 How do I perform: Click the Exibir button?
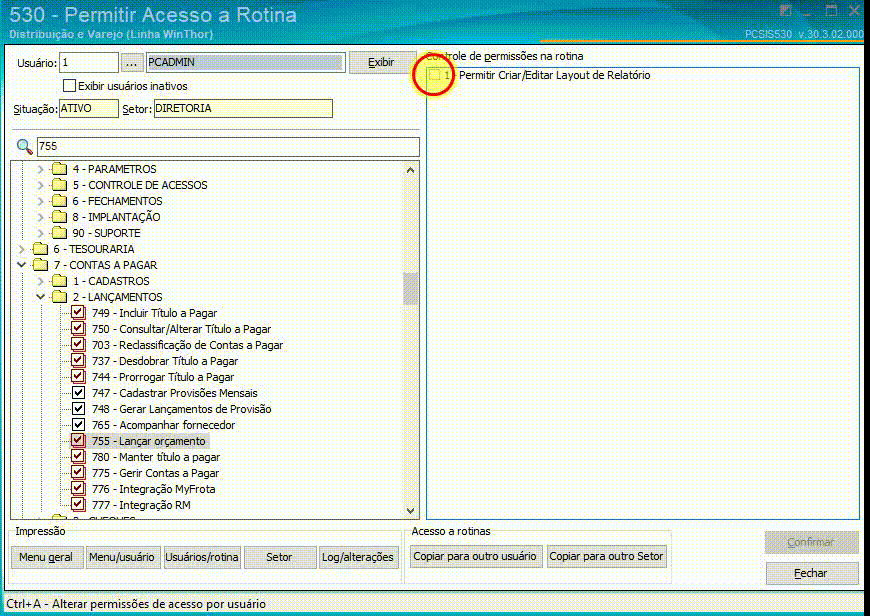pyautogui.click(x=382, y=63)
